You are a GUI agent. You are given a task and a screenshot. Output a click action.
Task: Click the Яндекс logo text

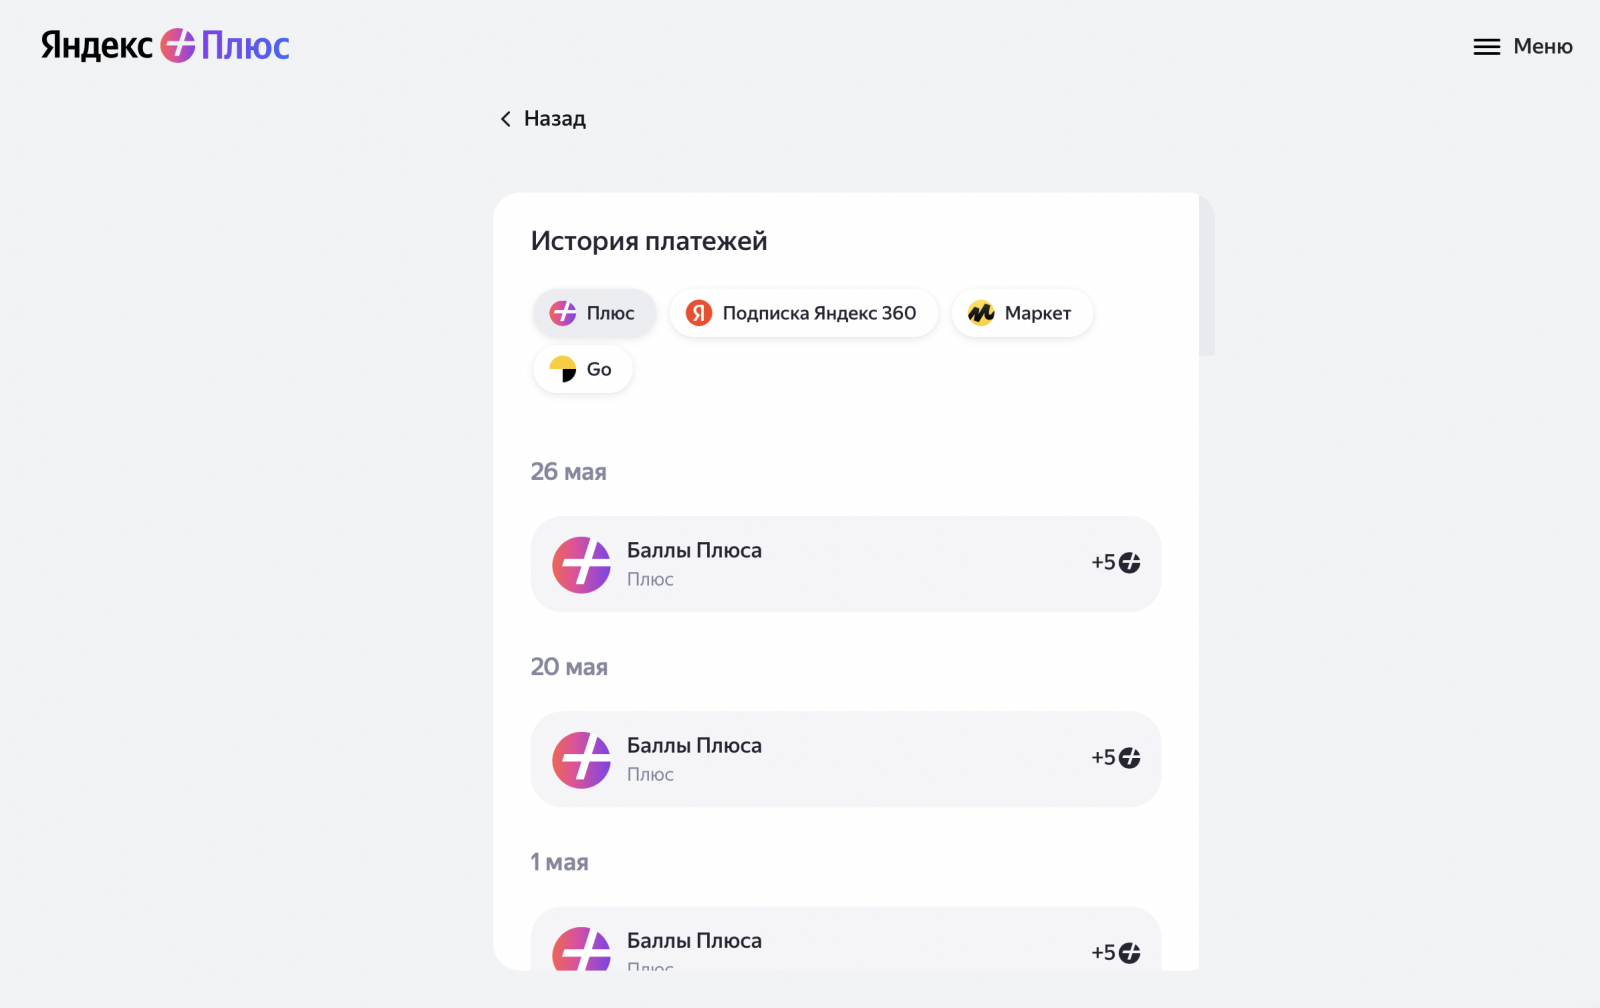click(97, 46)
